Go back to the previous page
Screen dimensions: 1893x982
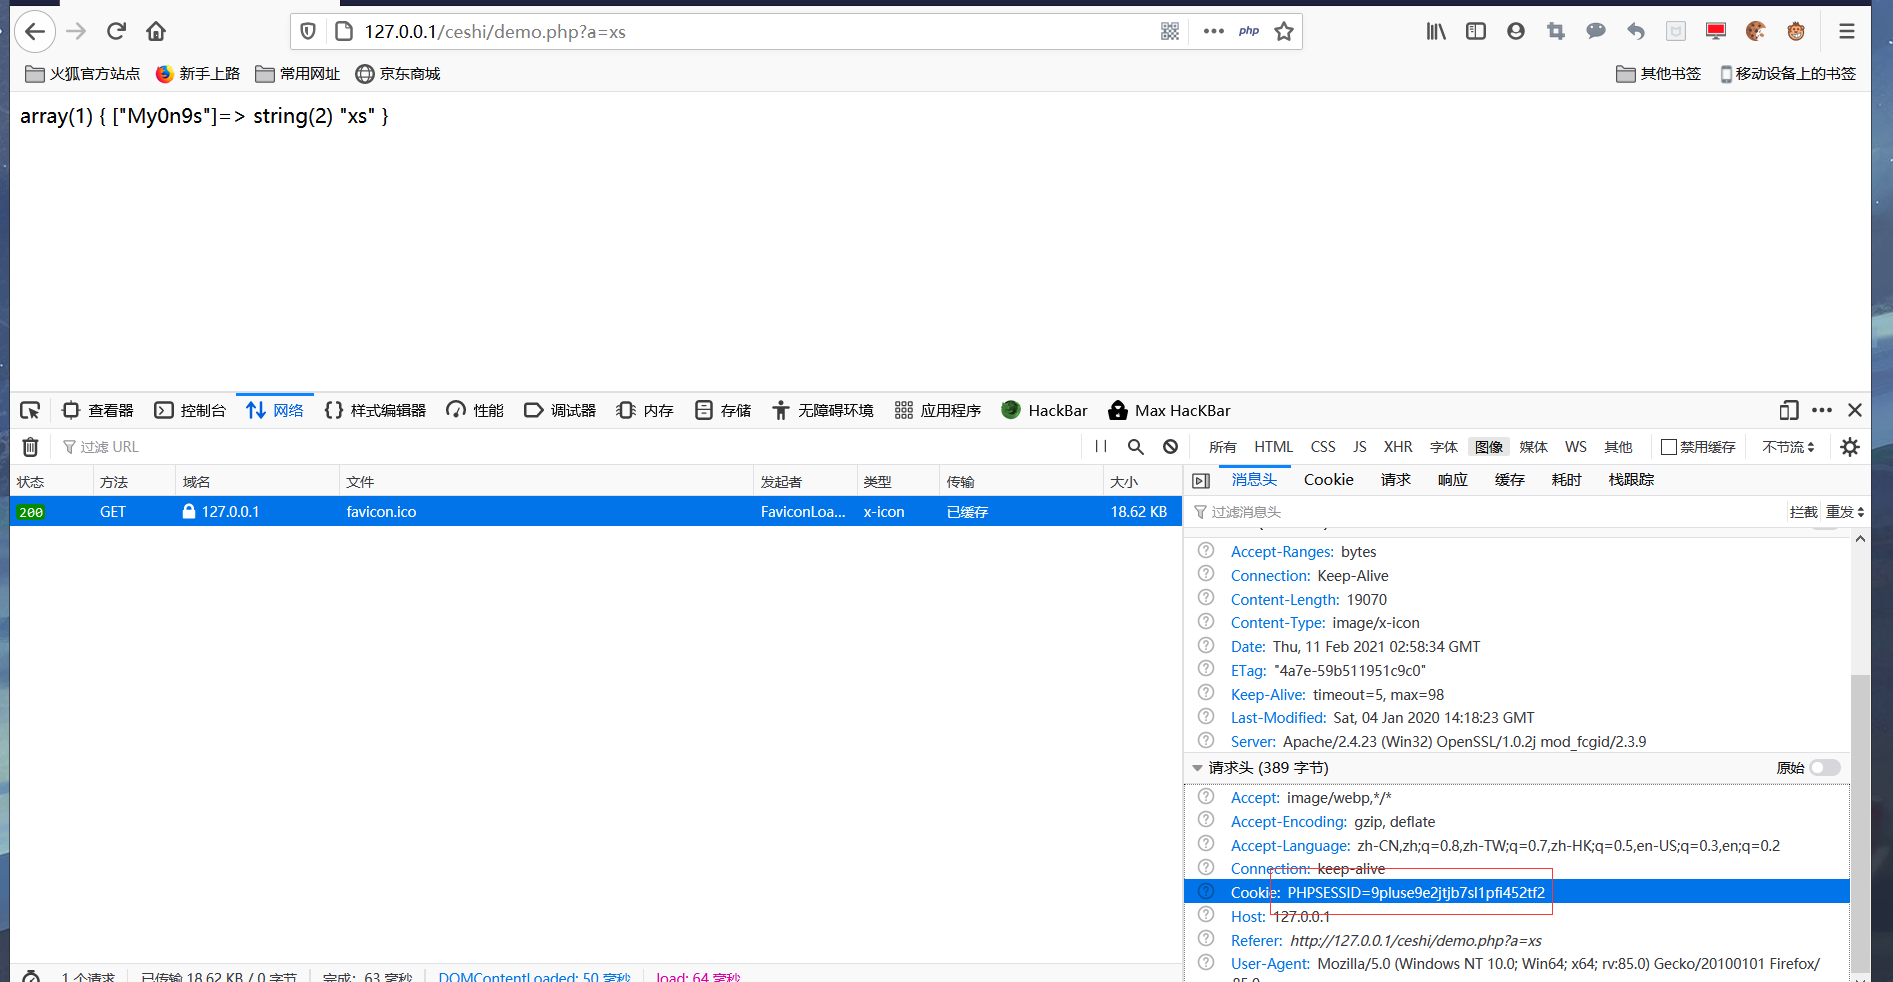[35, 32]
